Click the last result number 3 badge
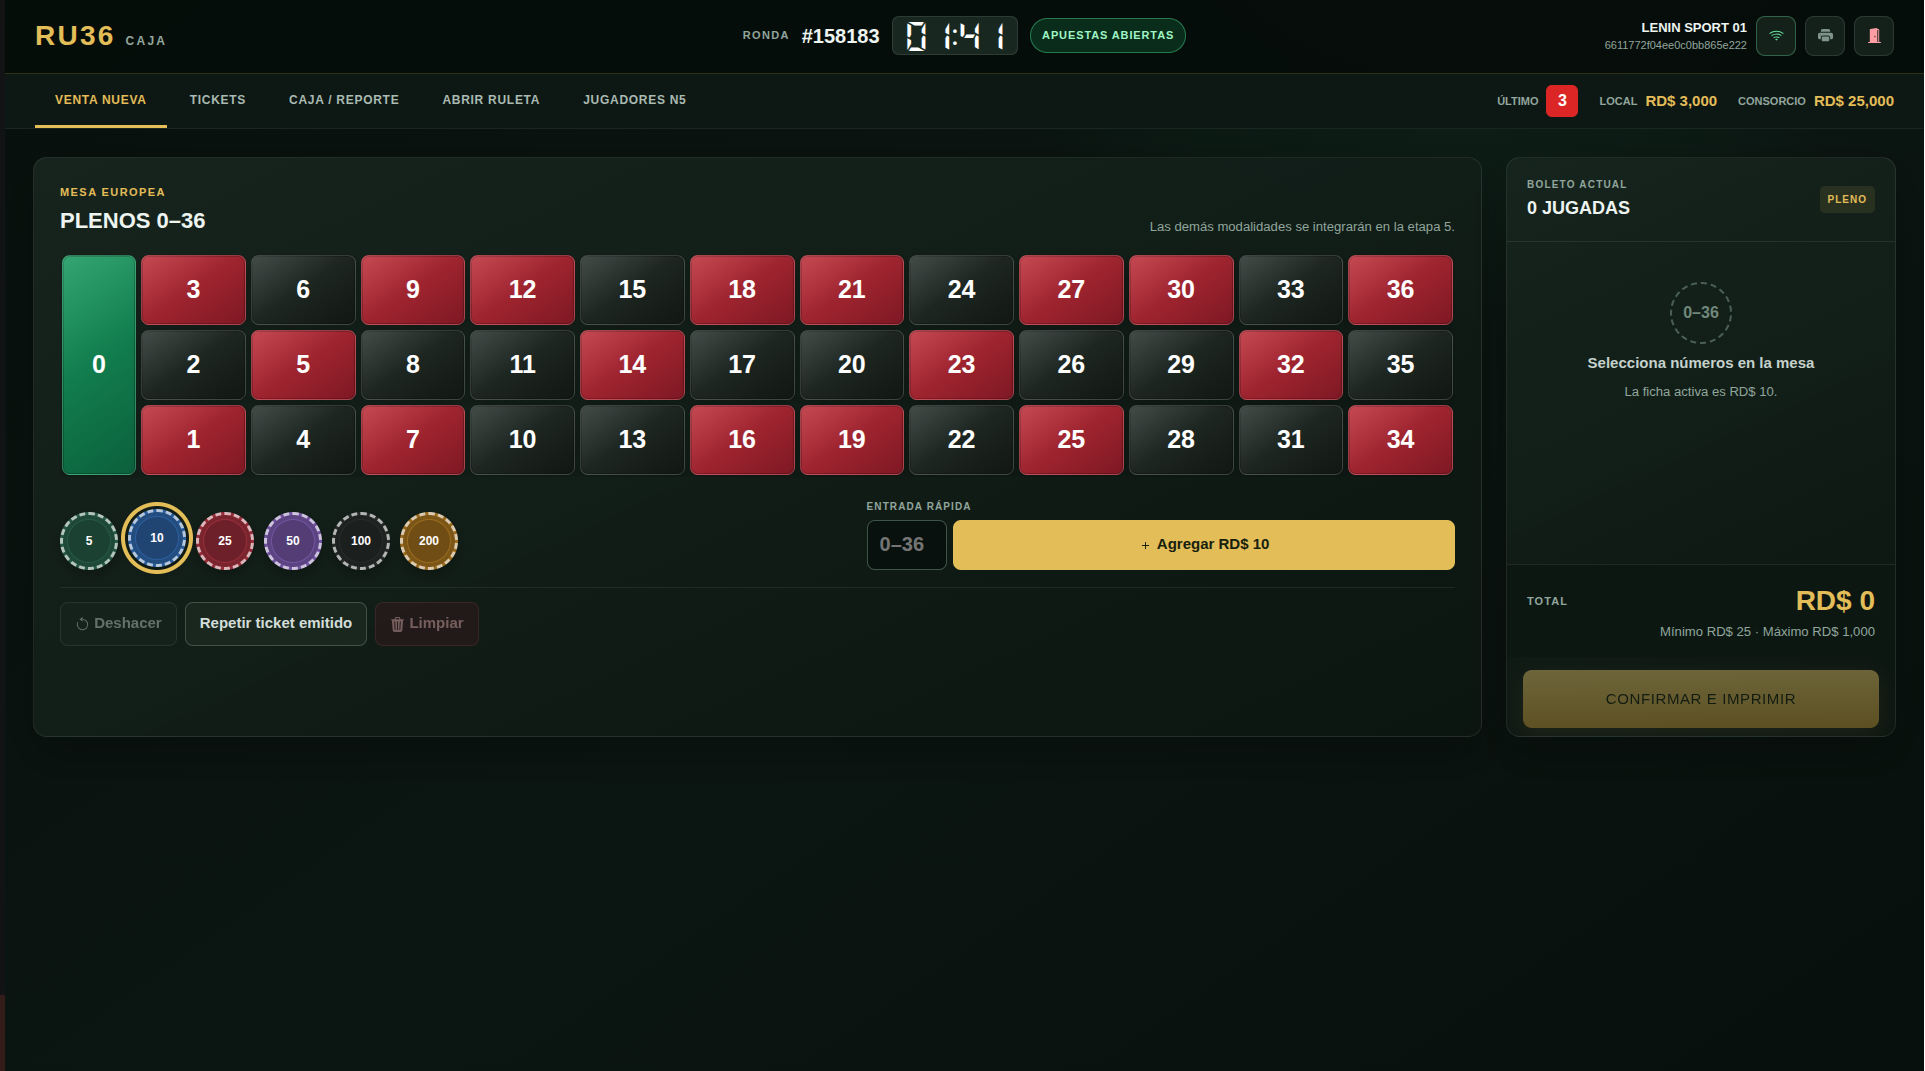 (x=1562, y=101)
